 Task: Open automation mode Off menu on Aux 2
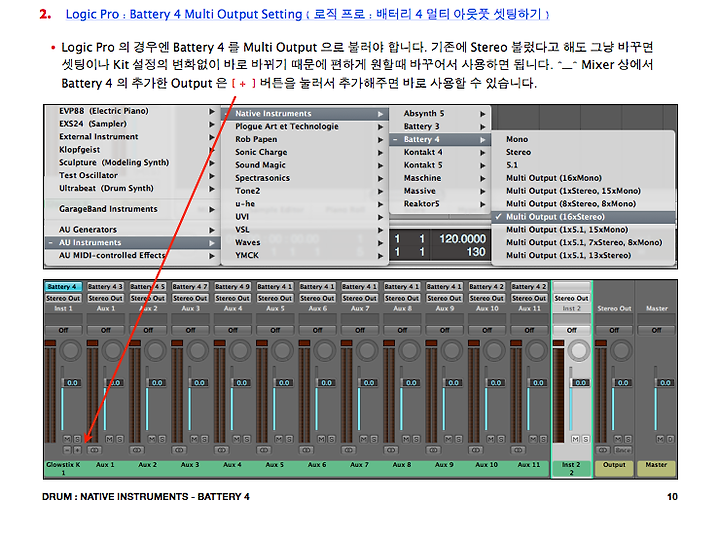click(148, 330)
